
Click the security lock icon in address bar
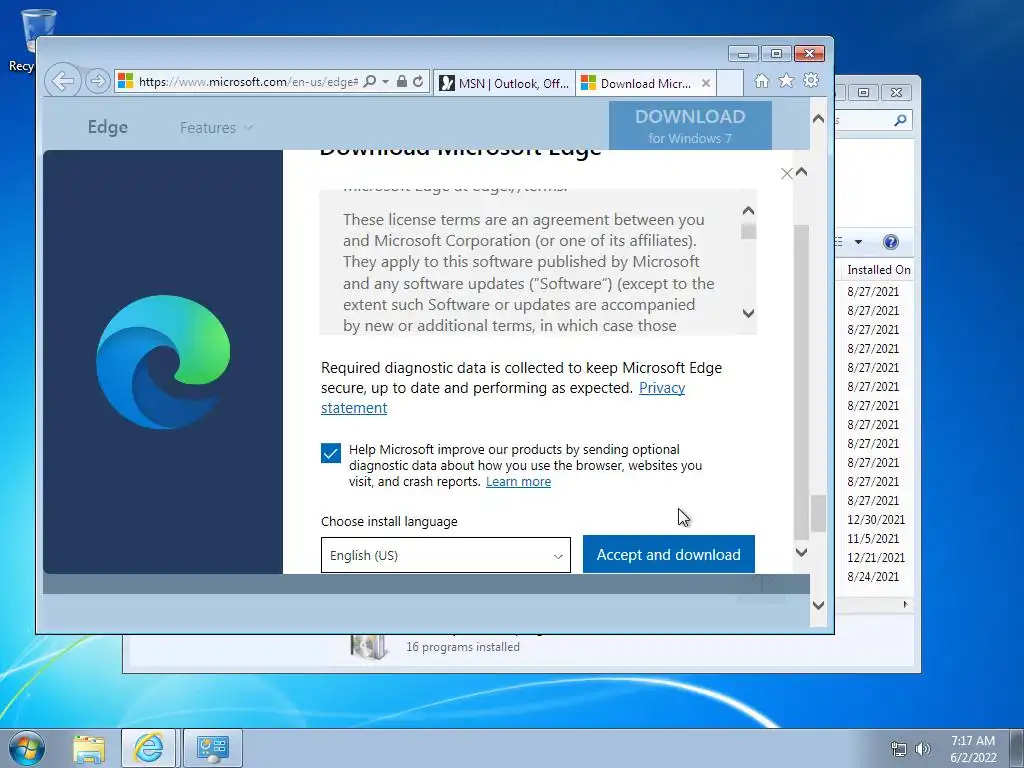coord(402,82)
